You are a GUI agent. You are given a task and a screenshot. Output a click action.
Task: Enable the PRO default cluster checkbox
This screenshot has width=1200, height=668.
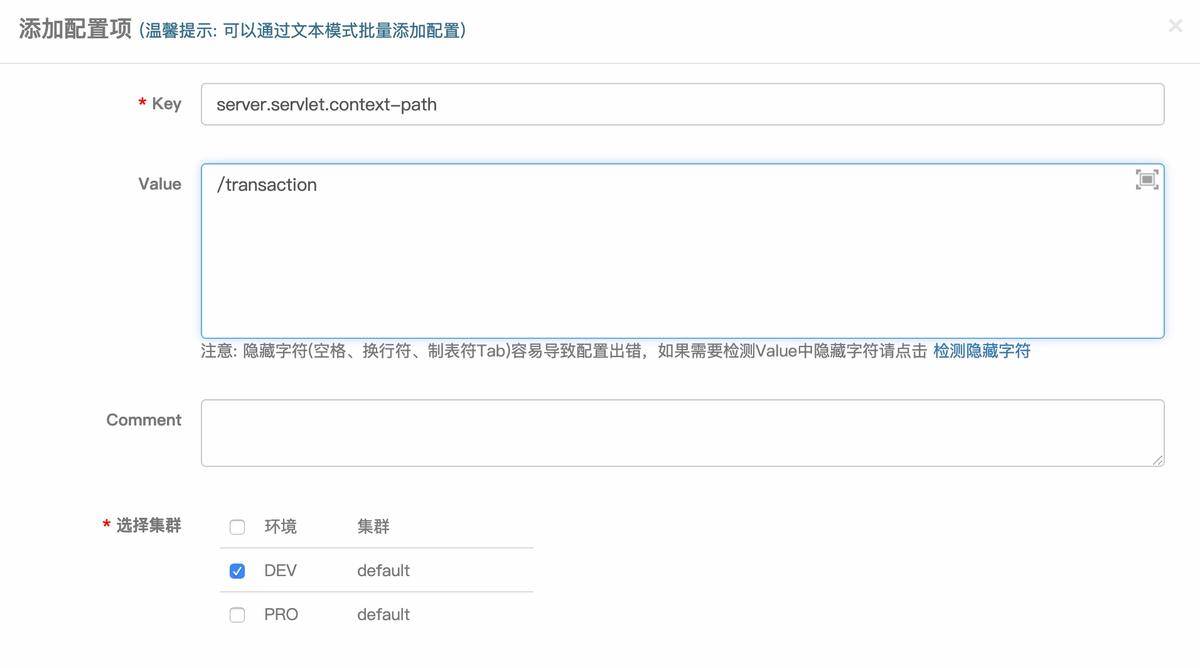click(236, 613)
